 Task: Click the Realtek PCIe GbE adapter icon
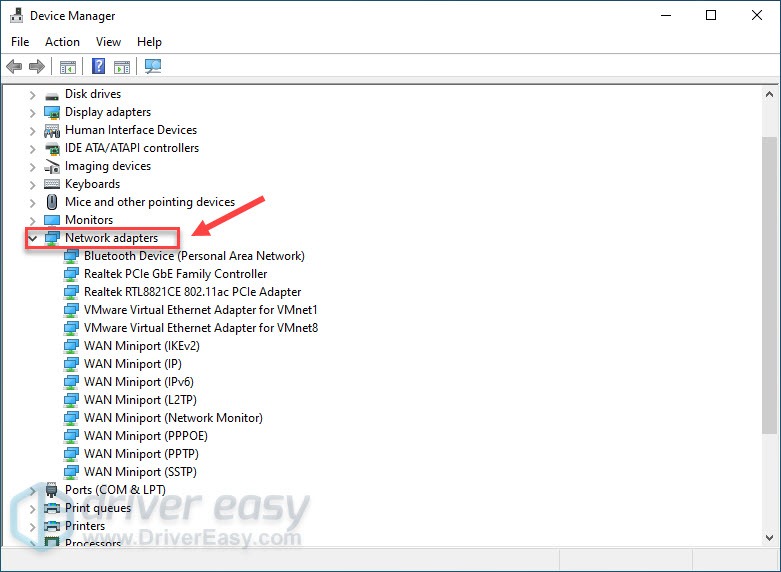71,274
